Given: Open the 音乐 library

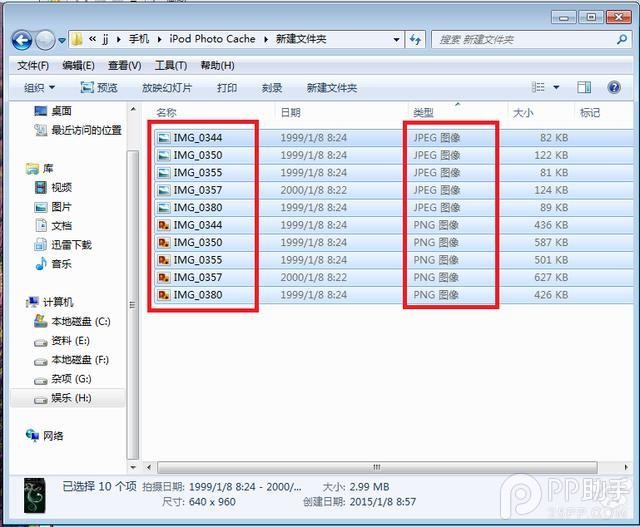Looking at the screenshot, I should (53, 264).
